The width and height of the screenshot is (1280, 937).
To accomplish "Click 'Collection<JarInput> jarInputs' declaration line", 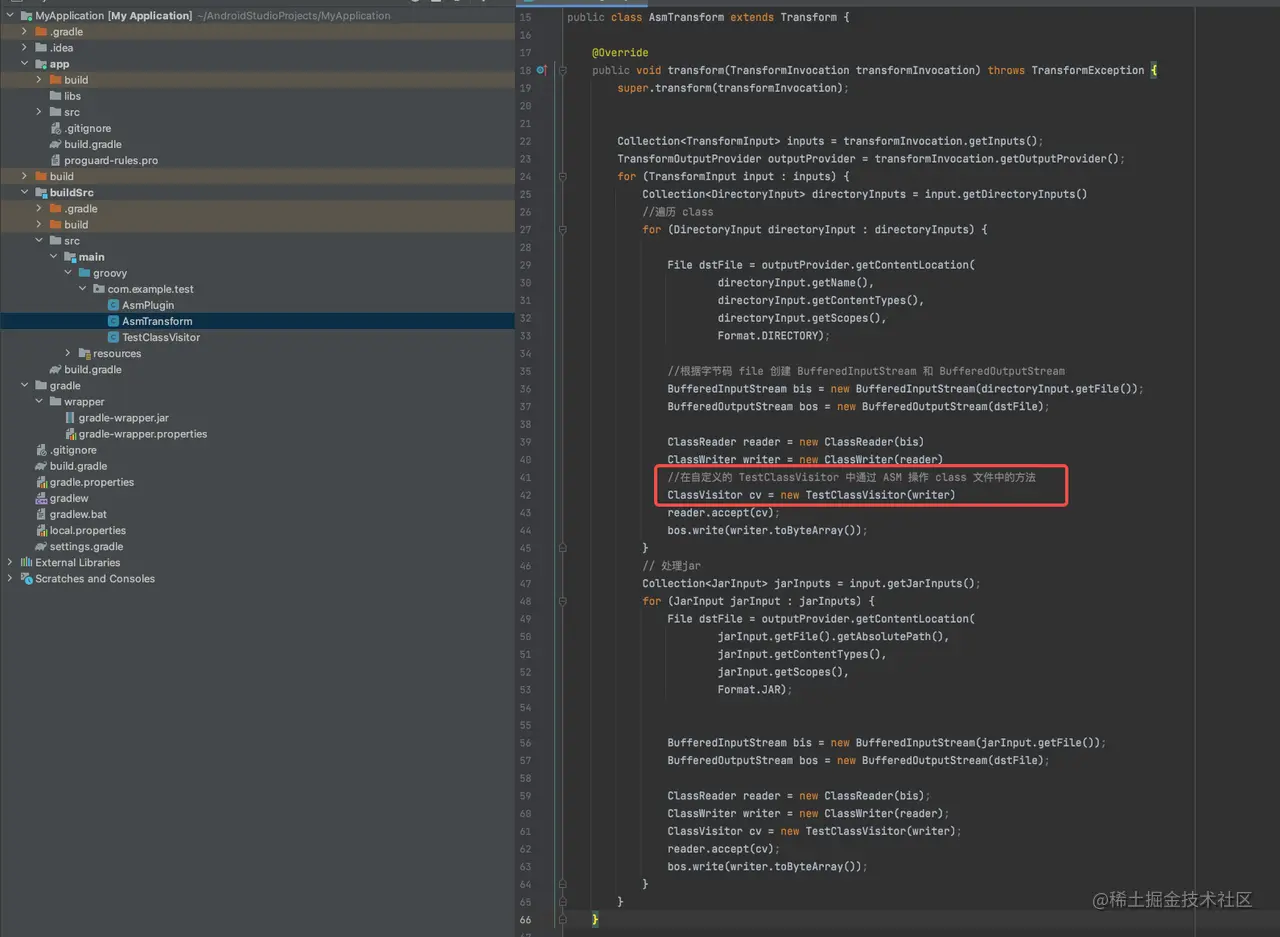I will click(811, 584).
